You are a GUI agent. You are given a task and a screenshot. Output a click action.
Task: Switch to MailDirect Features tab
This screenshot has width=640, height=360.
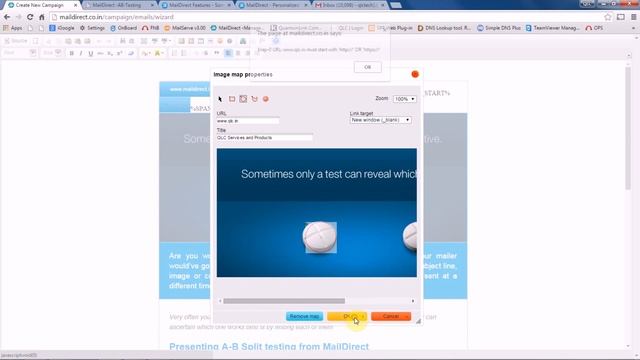coord(197,5)
